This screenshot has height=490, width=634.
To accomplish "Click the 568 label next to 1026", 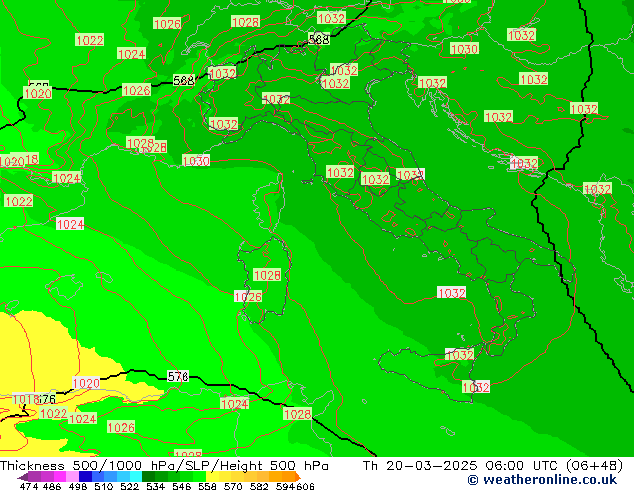I will pyautogui.click(x=184, y=80).
